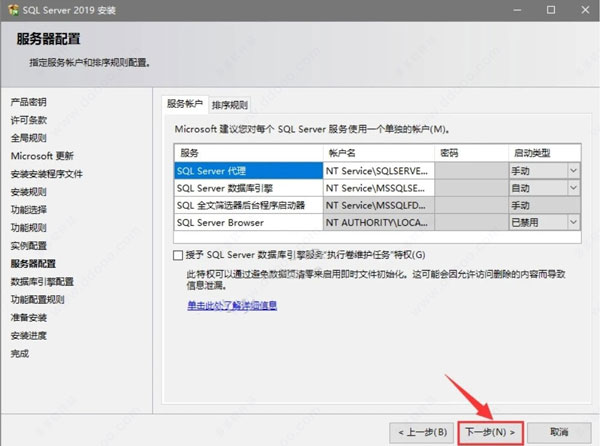This screenshot has height=446, width=600.
Task: Go back with the 上一步(B) button
Action: click(422, 432)
